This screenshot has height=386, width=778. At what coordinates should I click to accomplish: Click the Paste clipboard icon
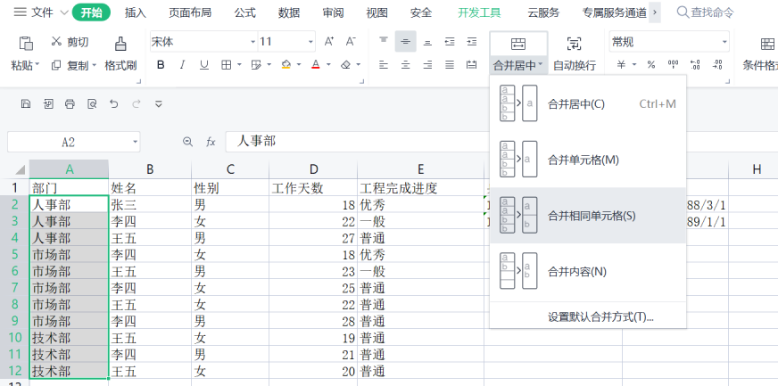click(25, 43)
